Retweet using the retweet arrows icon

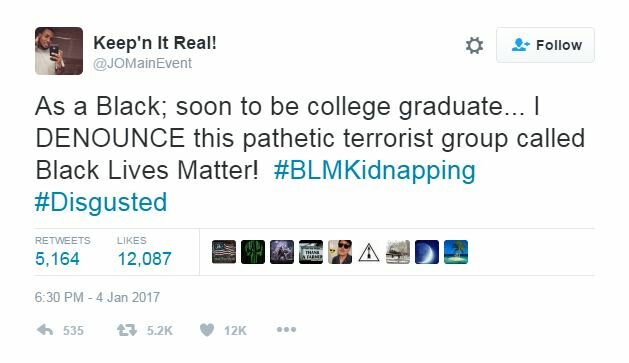click(x=127, y=330)
